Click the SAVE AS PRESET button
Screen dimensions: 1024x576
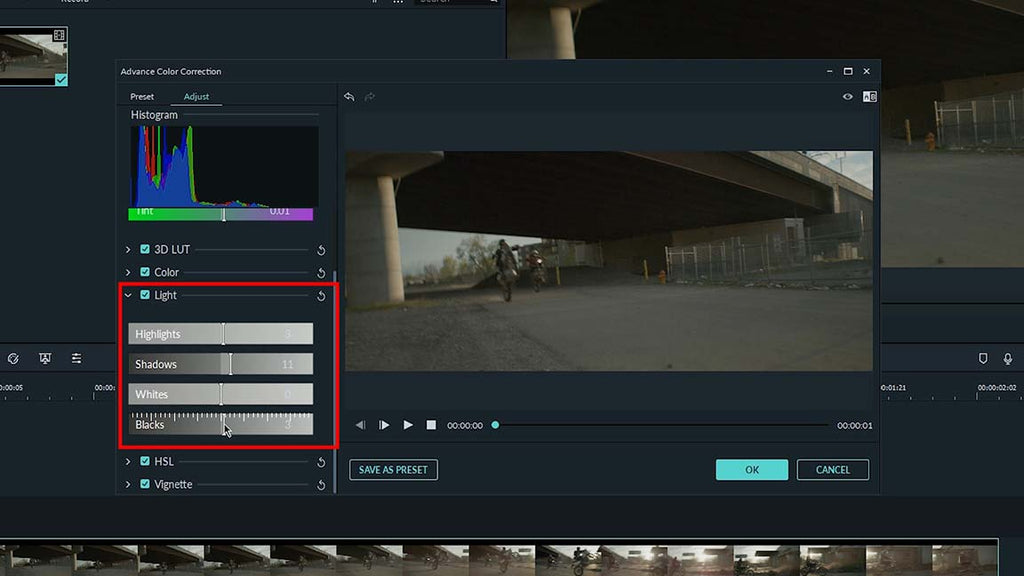point(393,470)
